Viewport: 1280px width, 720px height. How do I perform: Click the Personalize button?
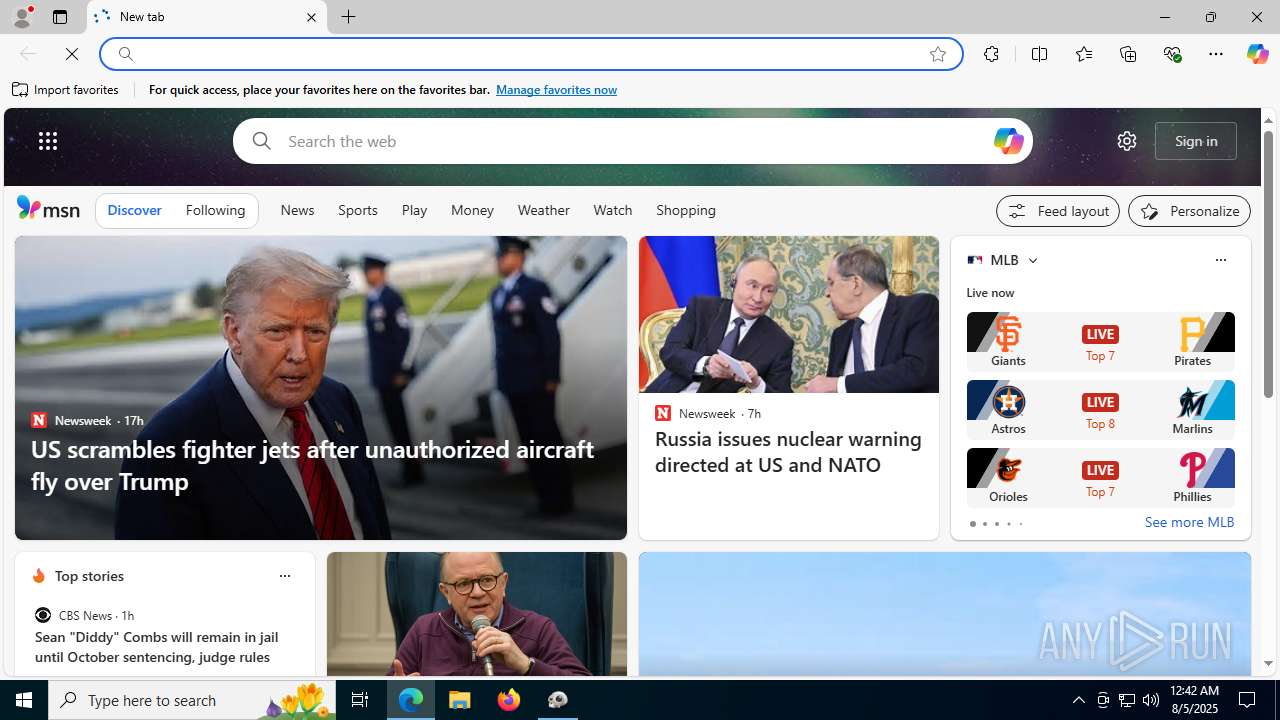[x=1190, y=211]
